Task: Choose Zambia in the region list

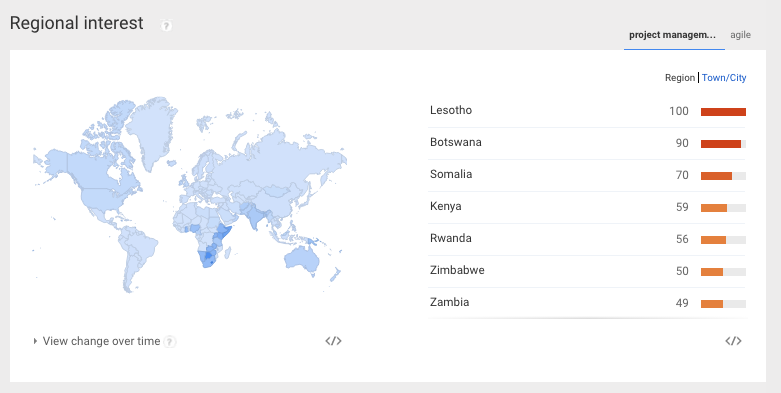Action: [449, 302]
